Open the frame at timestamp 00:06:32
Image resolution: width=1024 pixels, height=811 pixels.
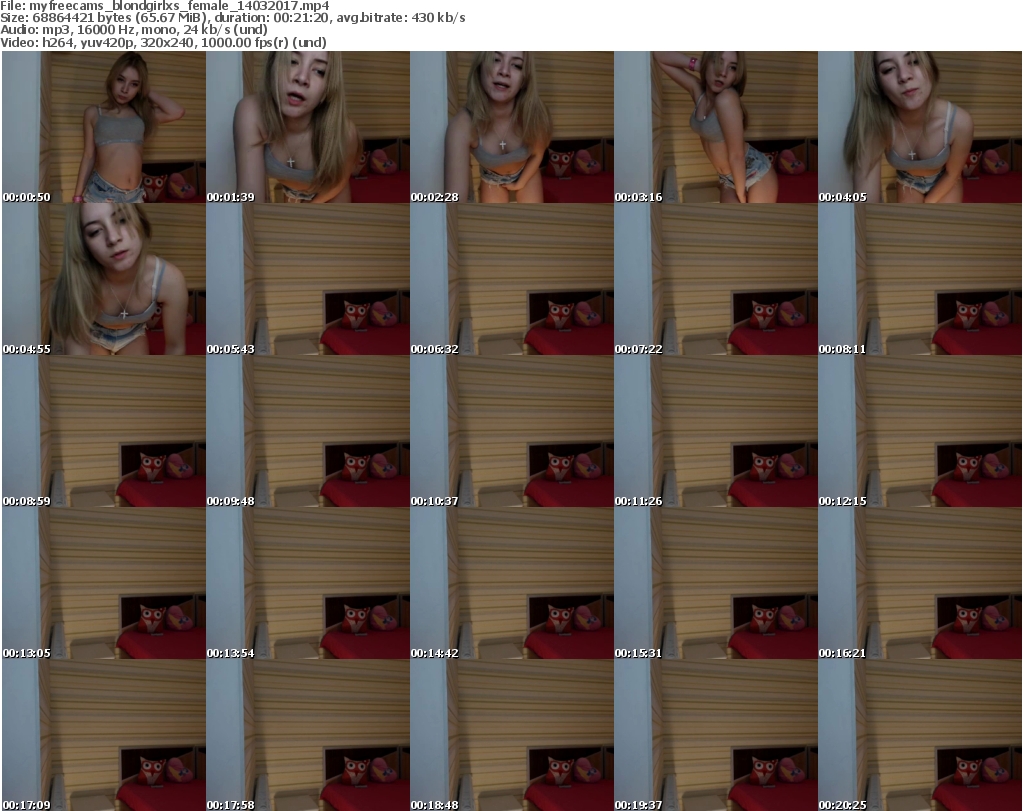[511, 279]
